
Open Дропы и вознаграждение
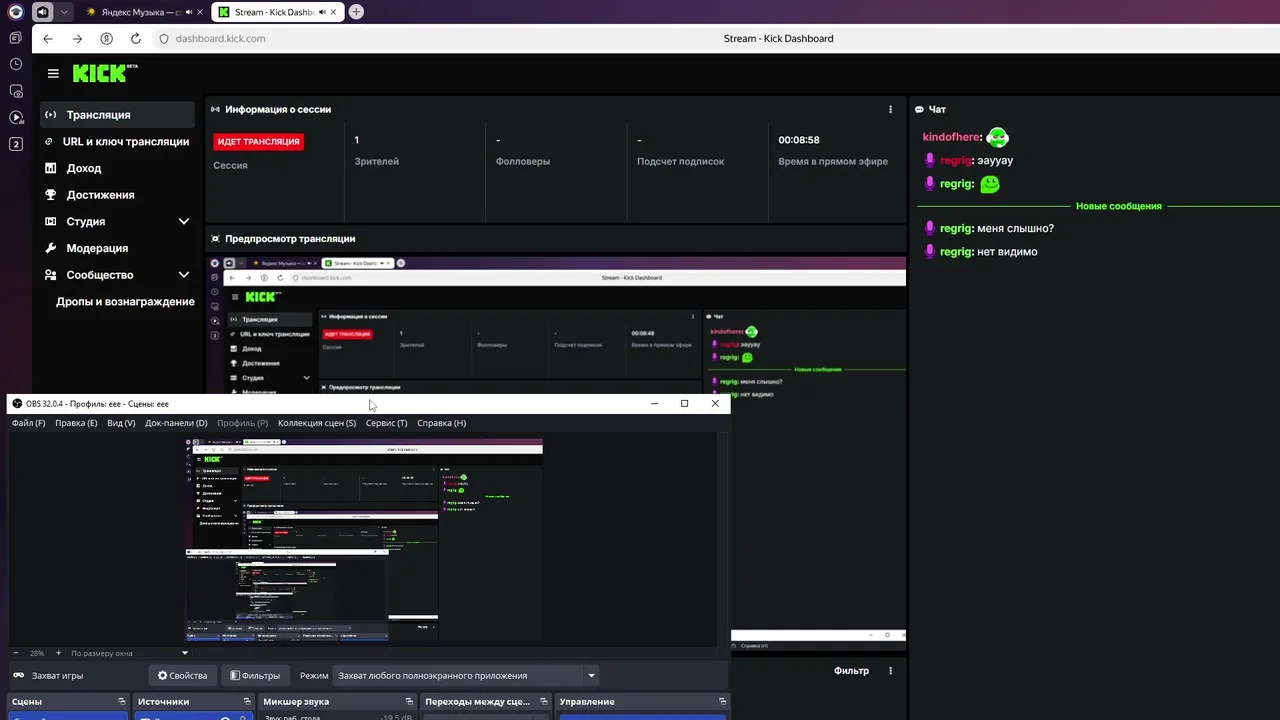(x=125, y=302)
